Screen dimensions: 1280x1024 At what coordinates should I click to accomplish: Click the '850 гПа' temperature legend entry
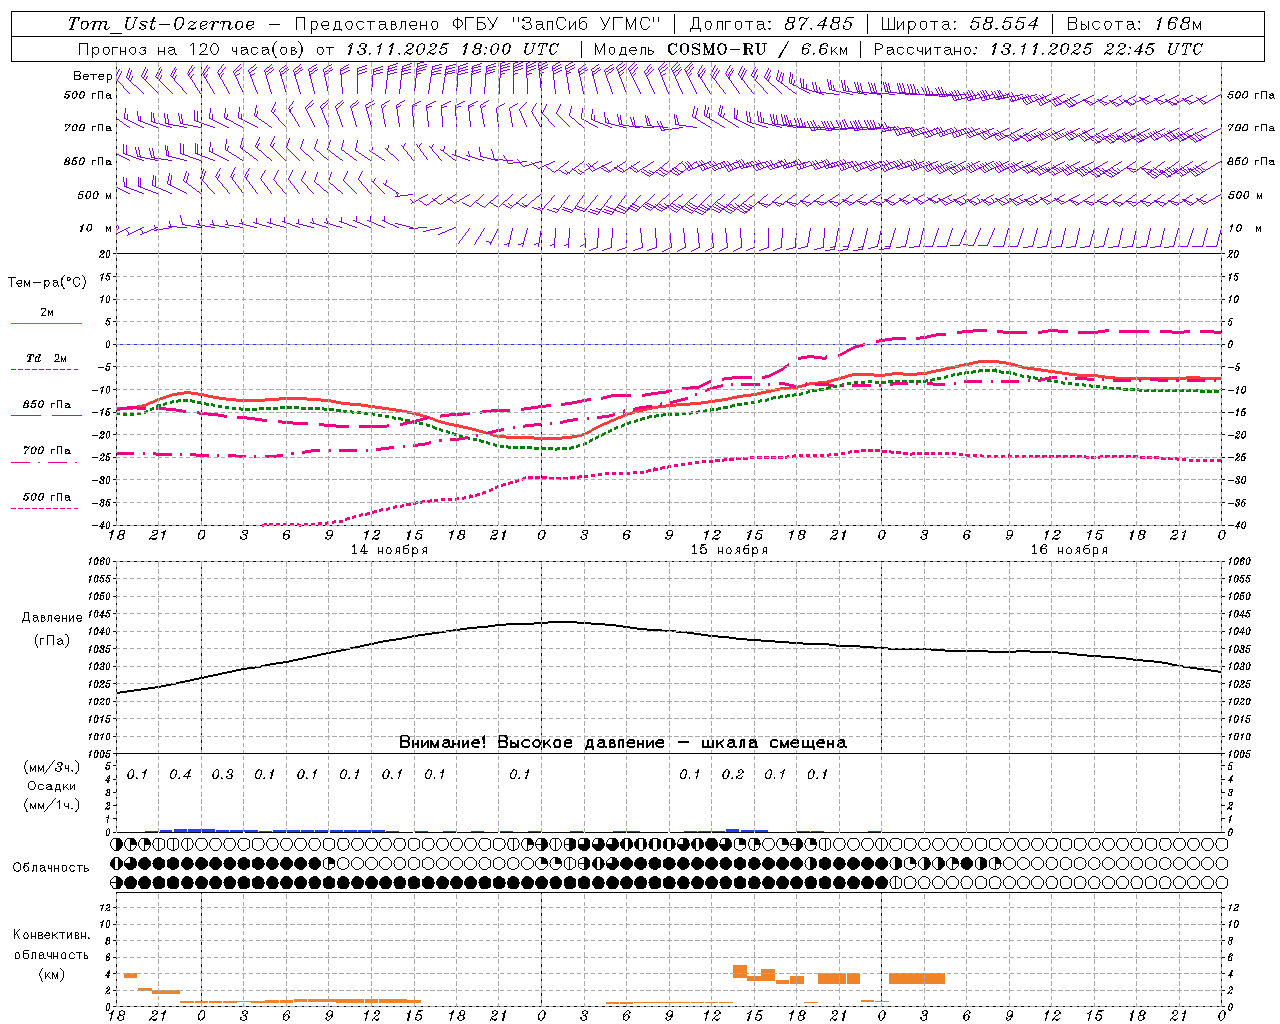(x=47, y=404)
